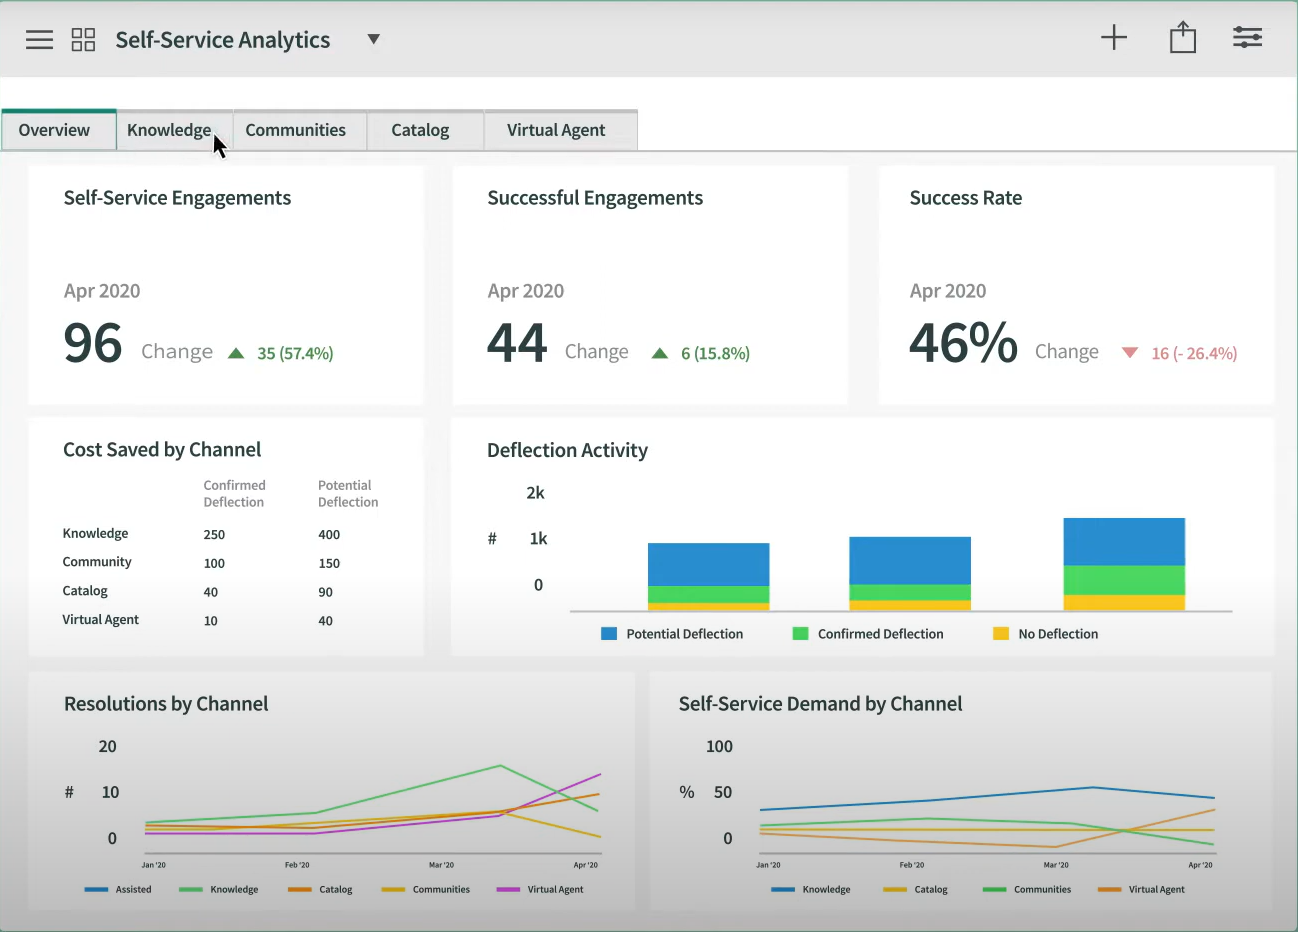Toggle Assisted series in Resolutions legend
Screen dimensions: 1298x932
[97, 889]
